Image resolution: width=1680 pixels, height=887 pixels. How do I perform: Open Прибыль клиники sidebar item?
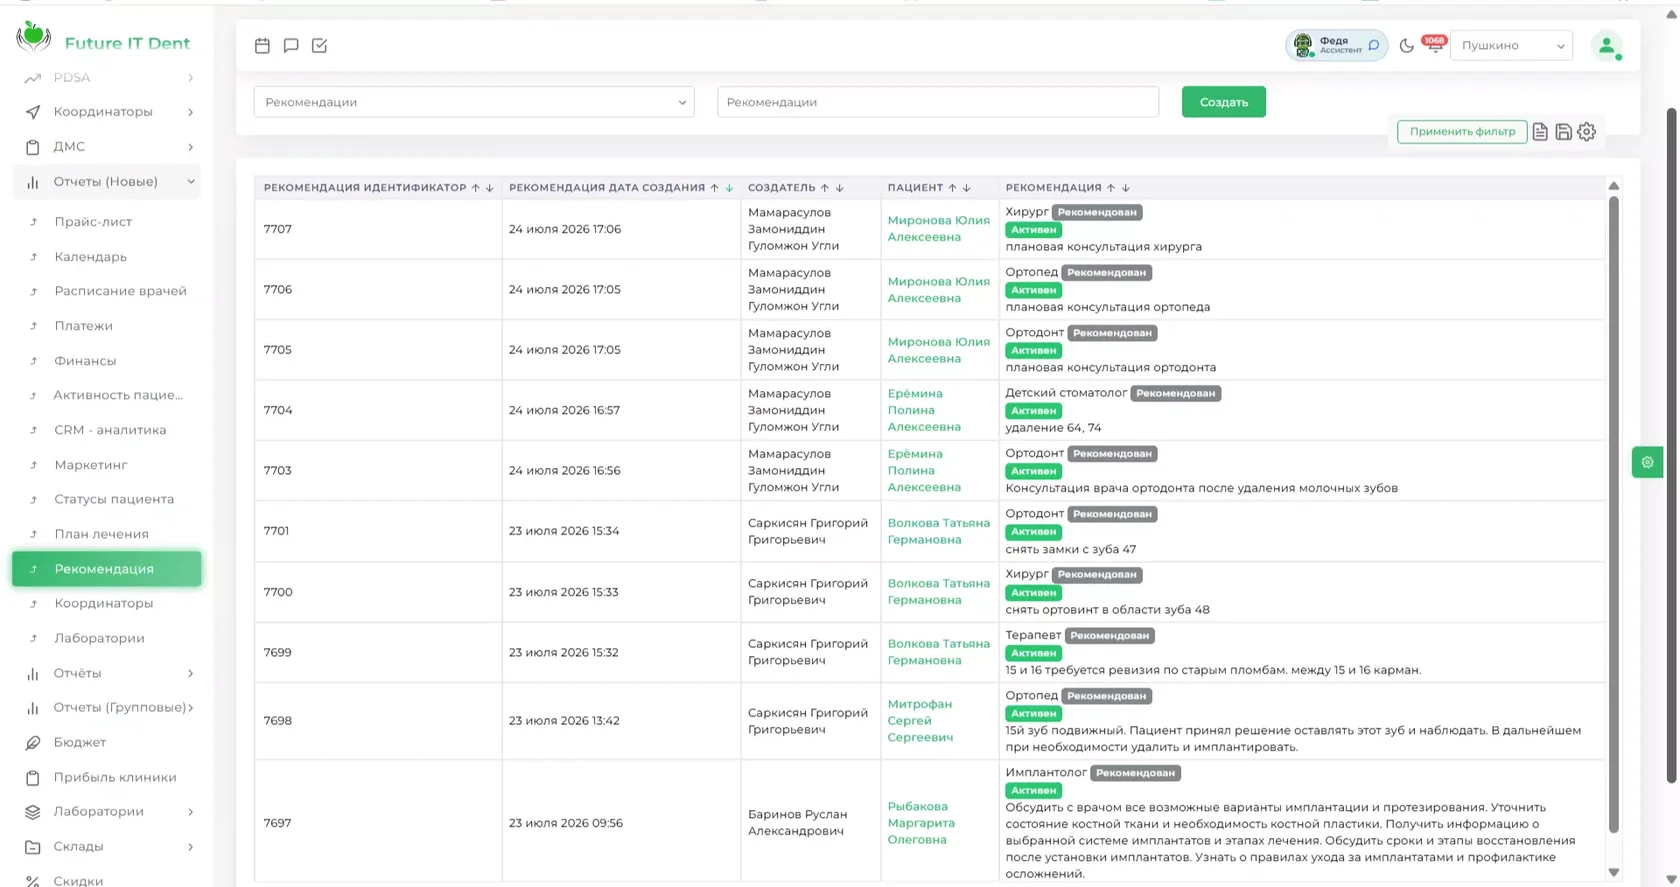(x=115, y=778)
